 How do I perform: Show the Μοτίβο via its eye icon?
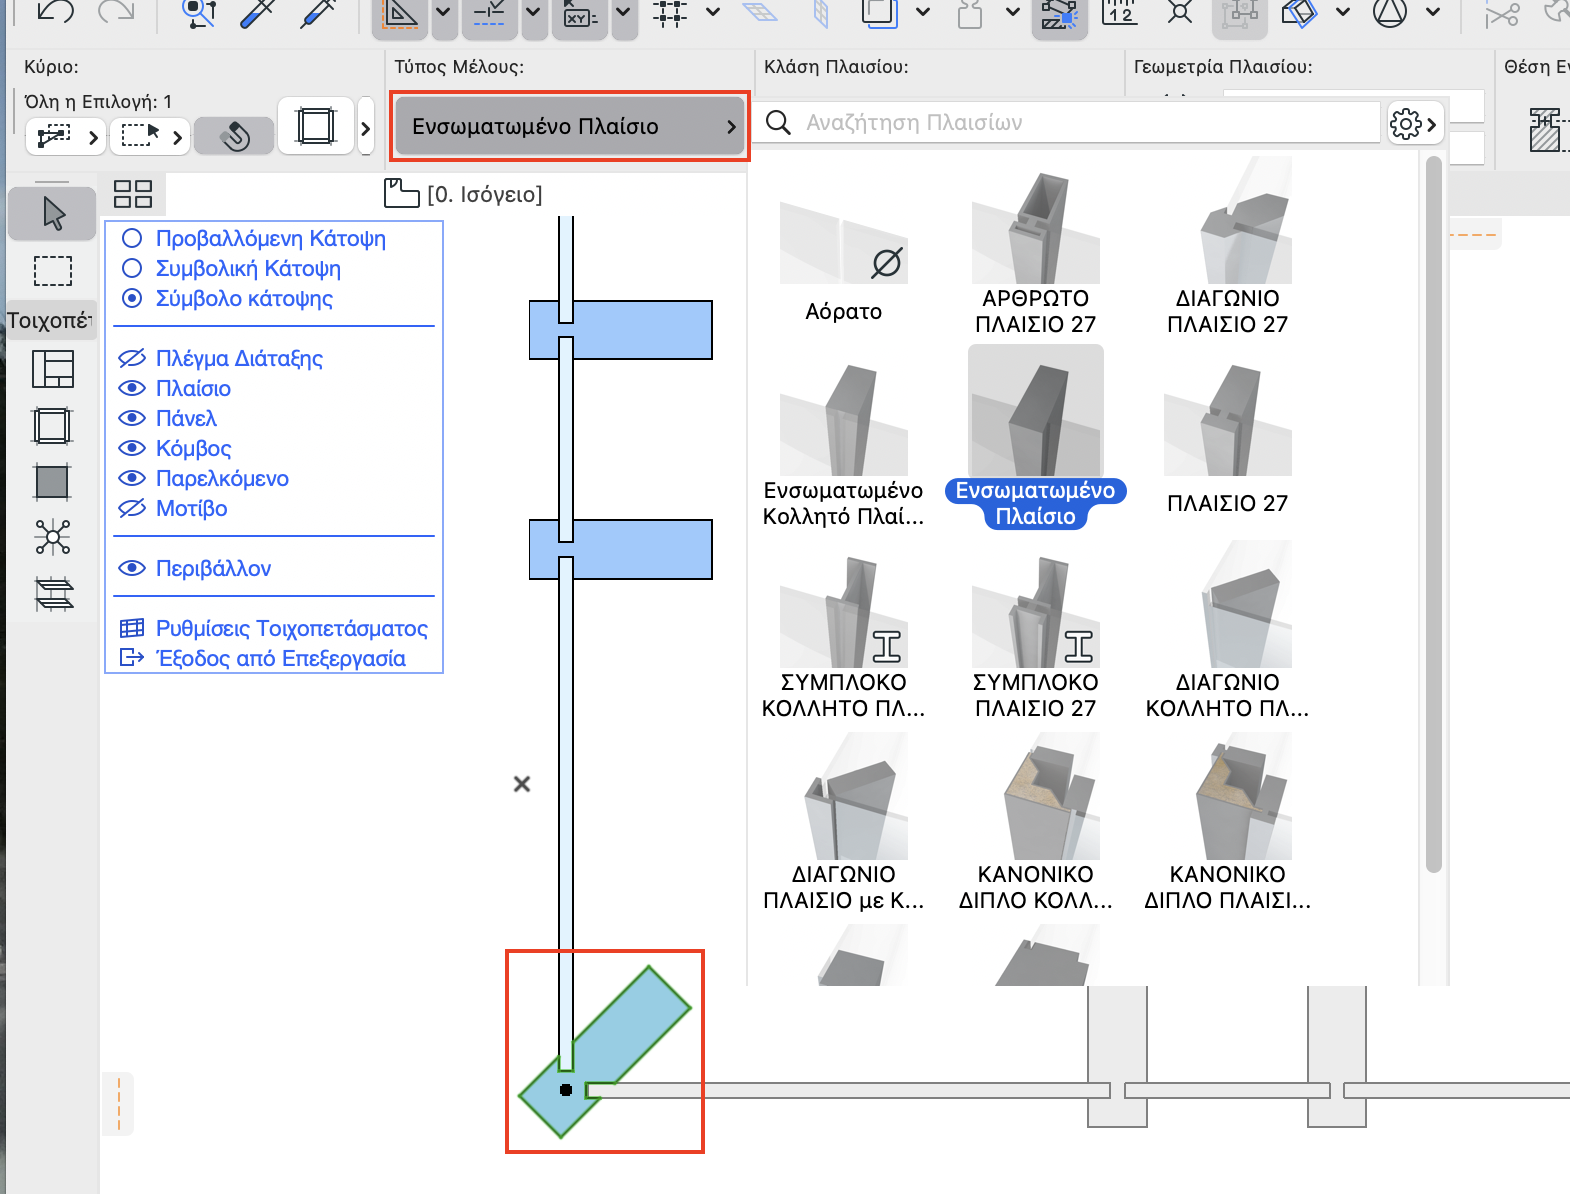pos(132,508)
